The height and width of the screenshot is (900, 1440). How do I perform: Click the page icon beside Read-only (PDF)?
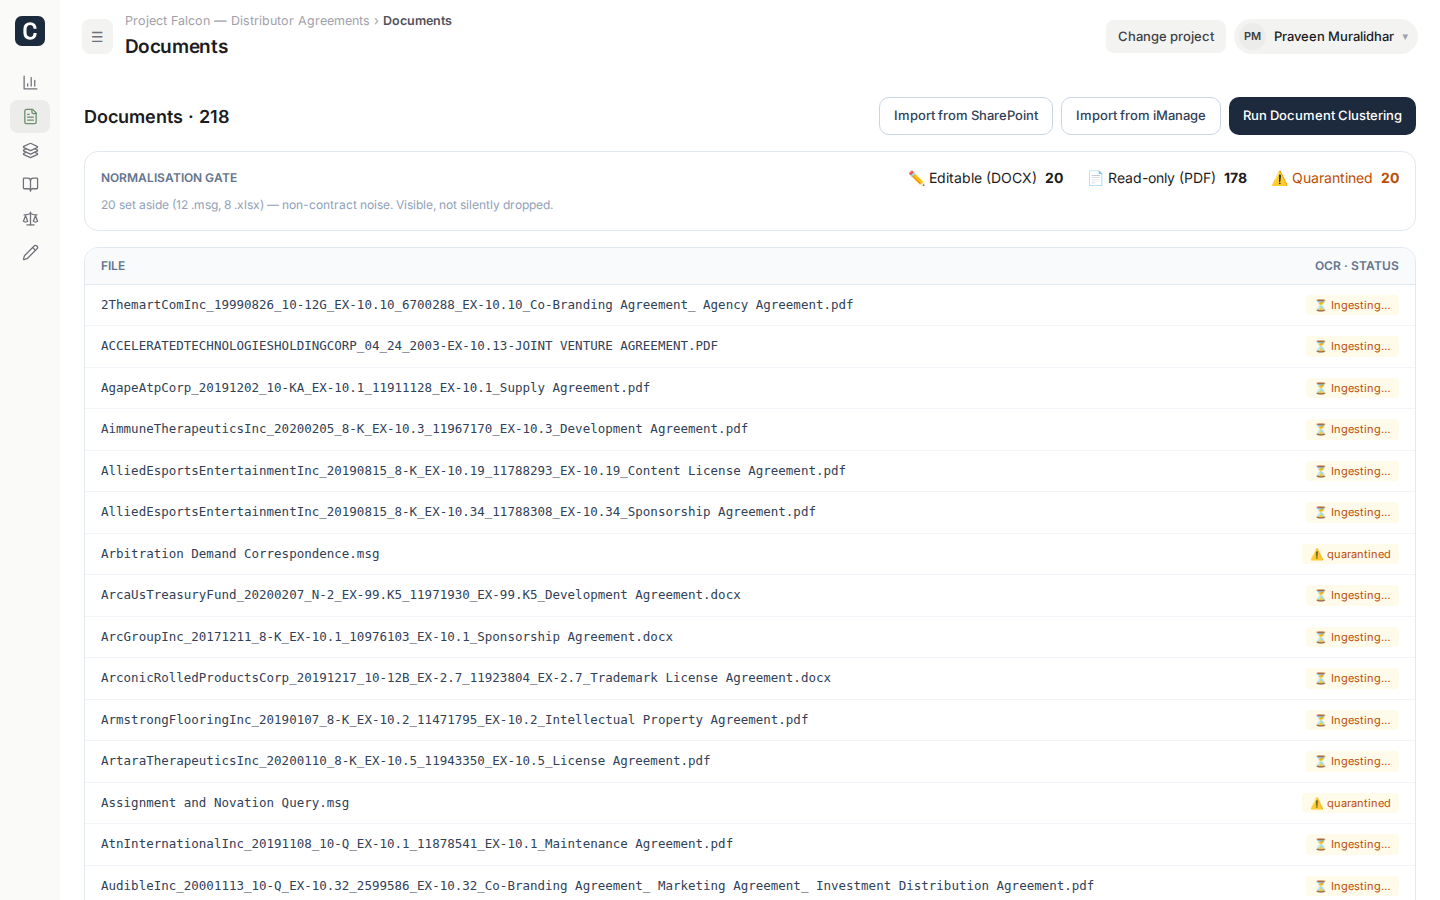(x=1096, y=178)
